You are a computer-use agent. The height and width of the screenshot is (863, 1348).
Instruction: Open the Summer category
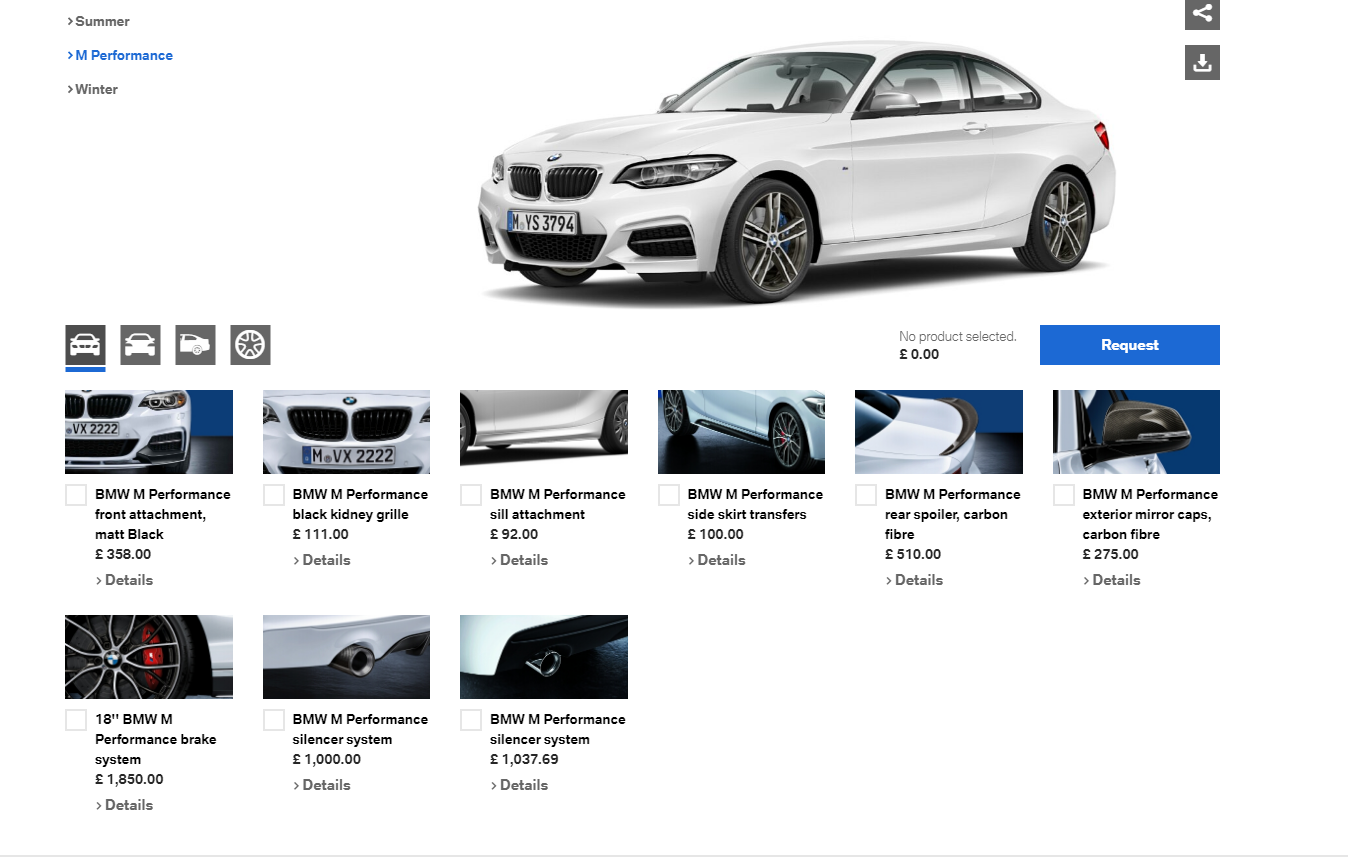pos(98,21)
